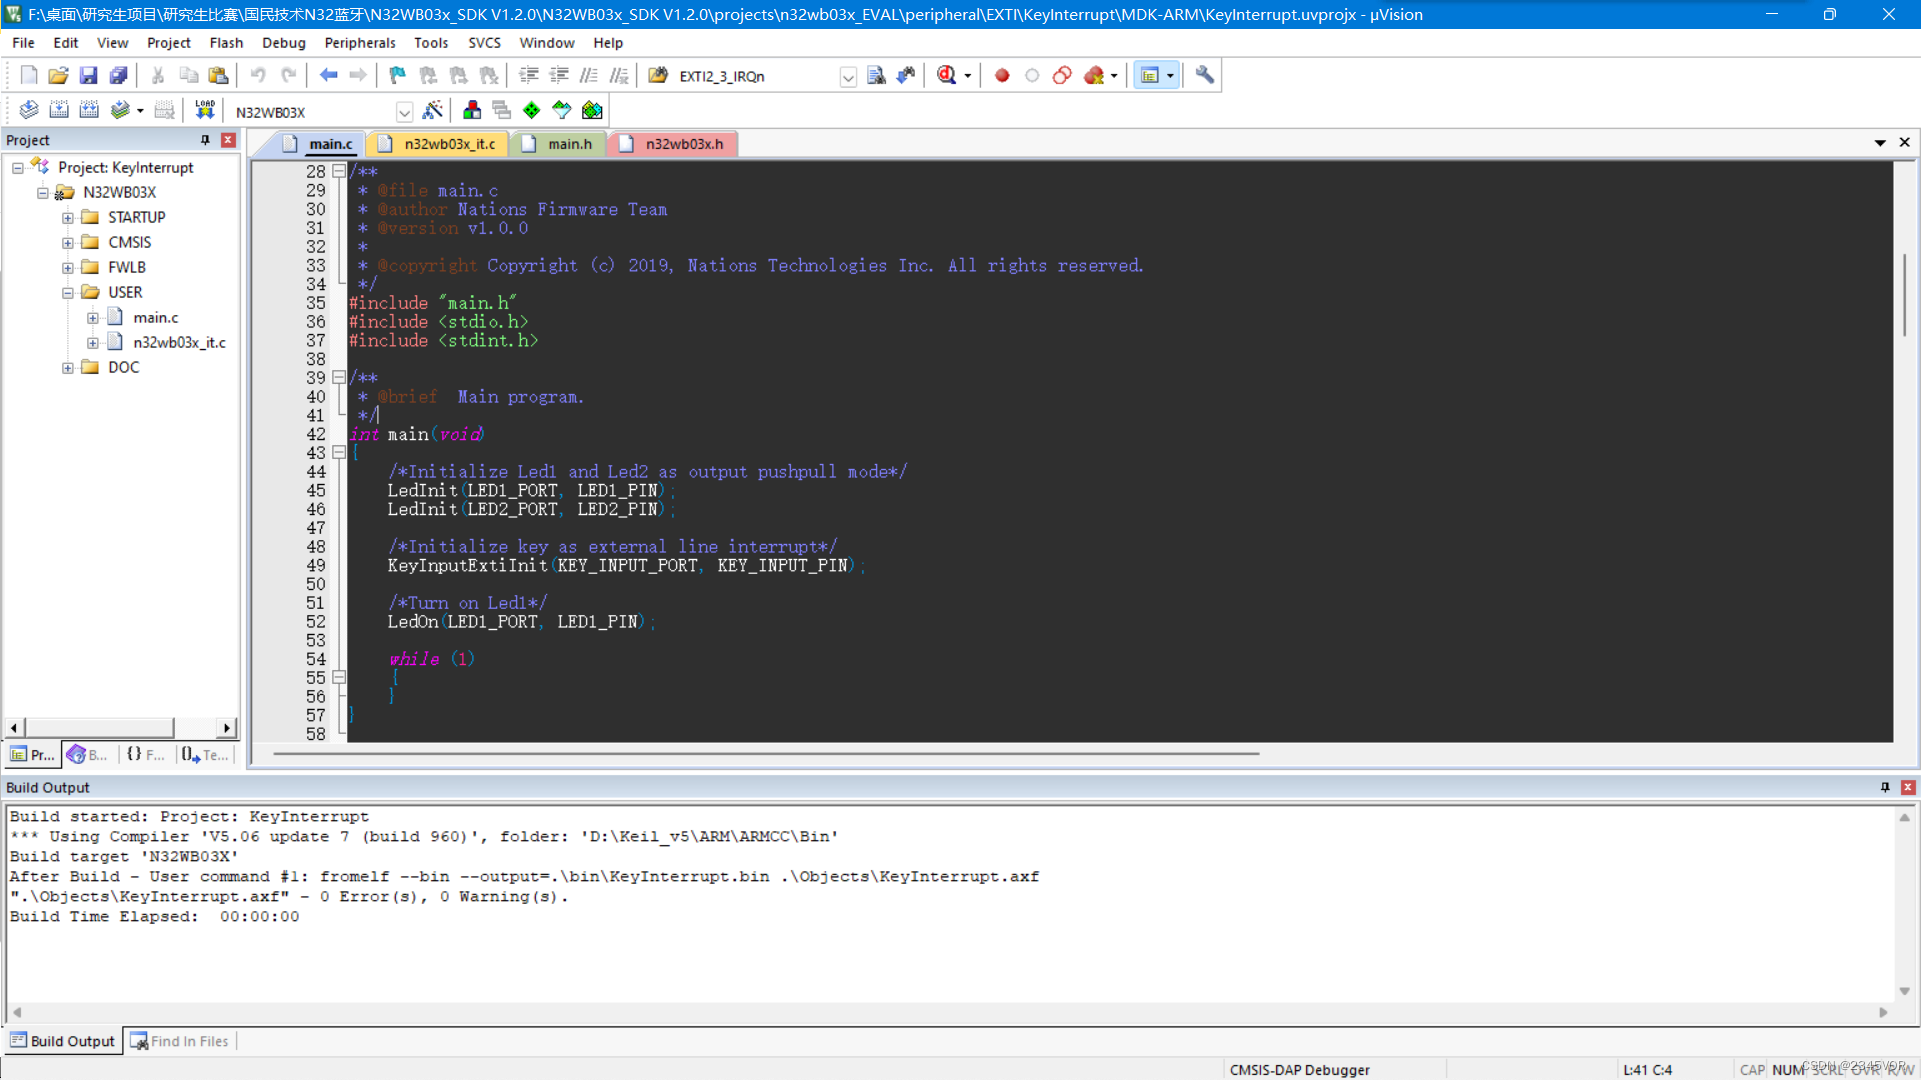The image size is (1921, 1080).
Task: Collapse the USER folder node
Action: click(68, 292)
